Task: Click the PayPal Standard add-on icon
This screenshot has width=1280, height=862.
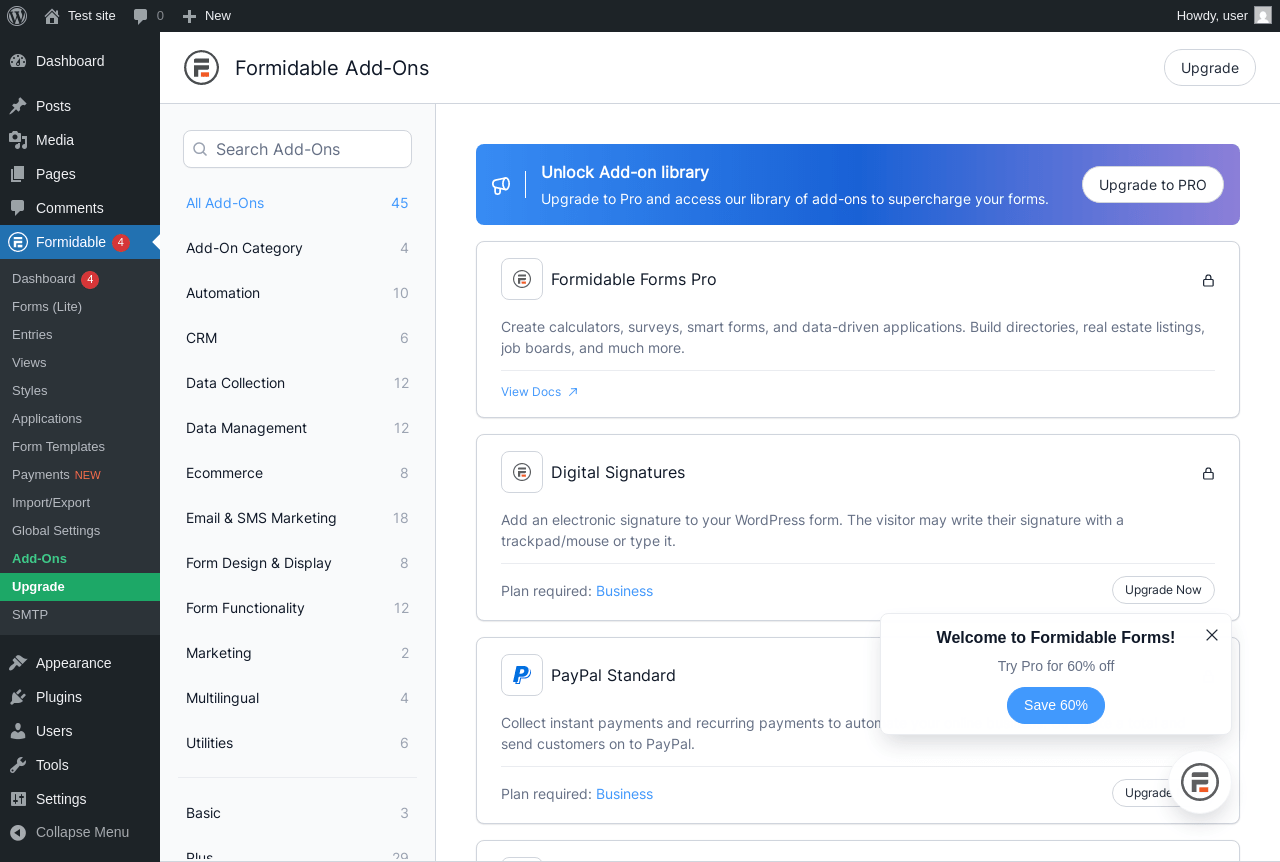Action: coord(522,675)
